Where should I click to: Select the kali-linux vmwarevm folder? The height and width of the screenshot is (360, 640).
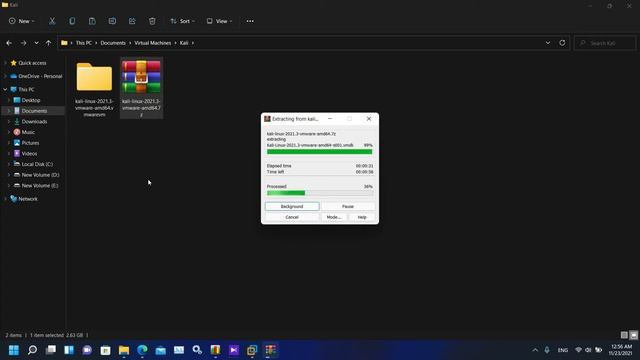click(x=94, y=88)
